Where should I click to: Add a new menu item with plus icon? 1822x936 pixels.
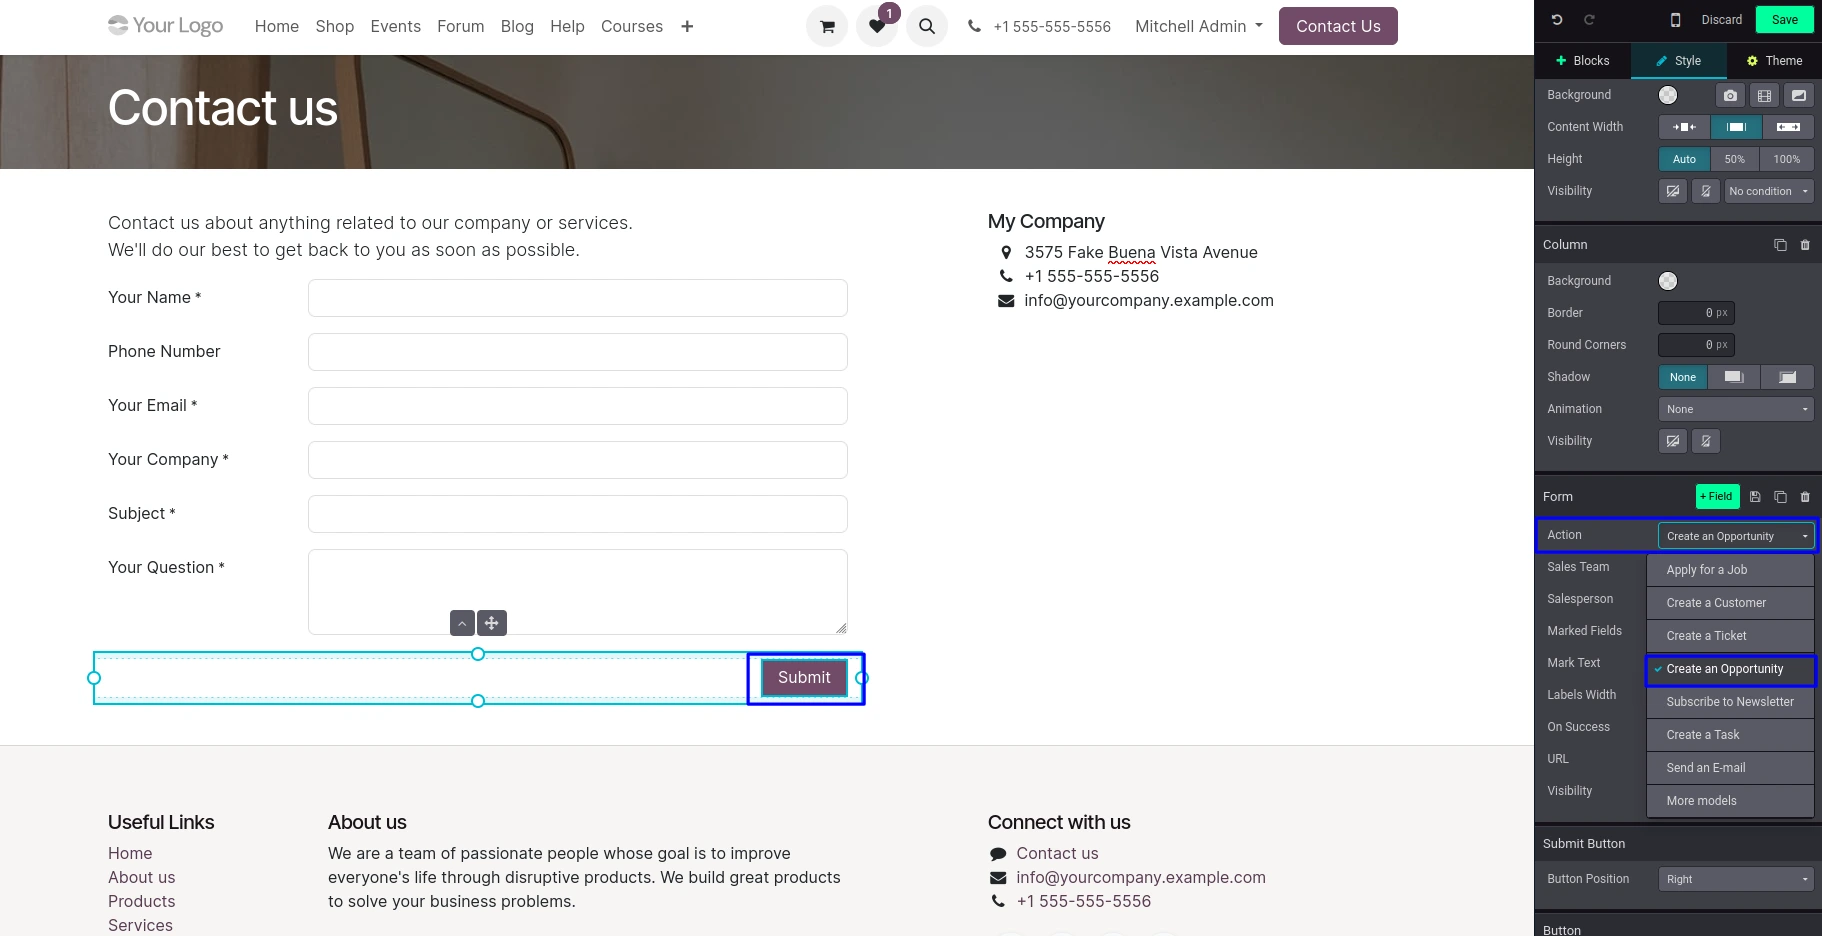tap(687, 26)
